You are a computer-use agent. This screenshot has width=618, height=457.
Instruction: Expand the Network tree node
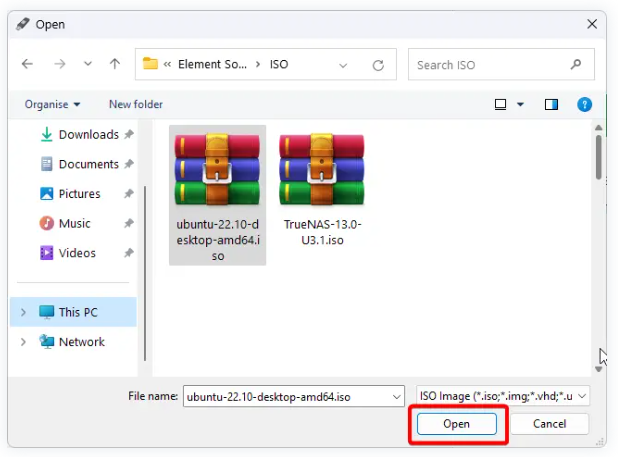pos(23,342)
